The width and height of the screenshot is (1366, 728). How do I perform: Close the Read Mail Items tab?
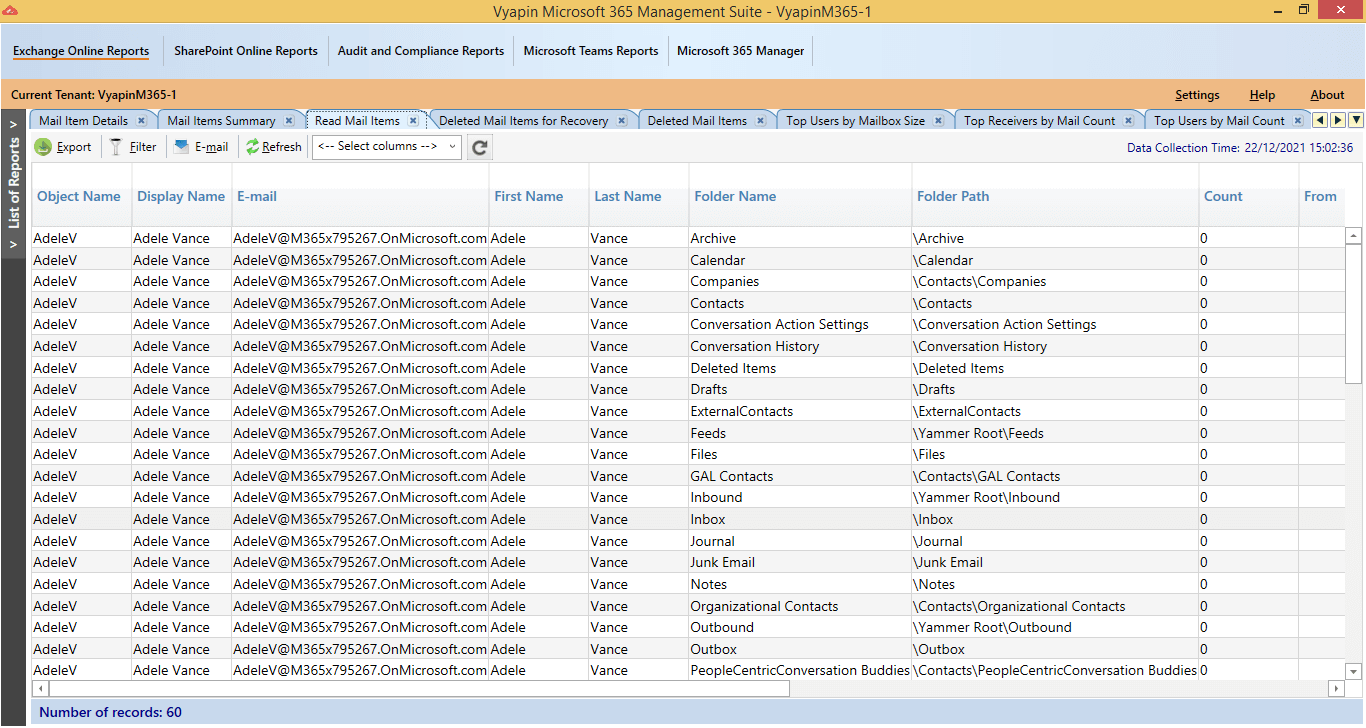[414, 120]
